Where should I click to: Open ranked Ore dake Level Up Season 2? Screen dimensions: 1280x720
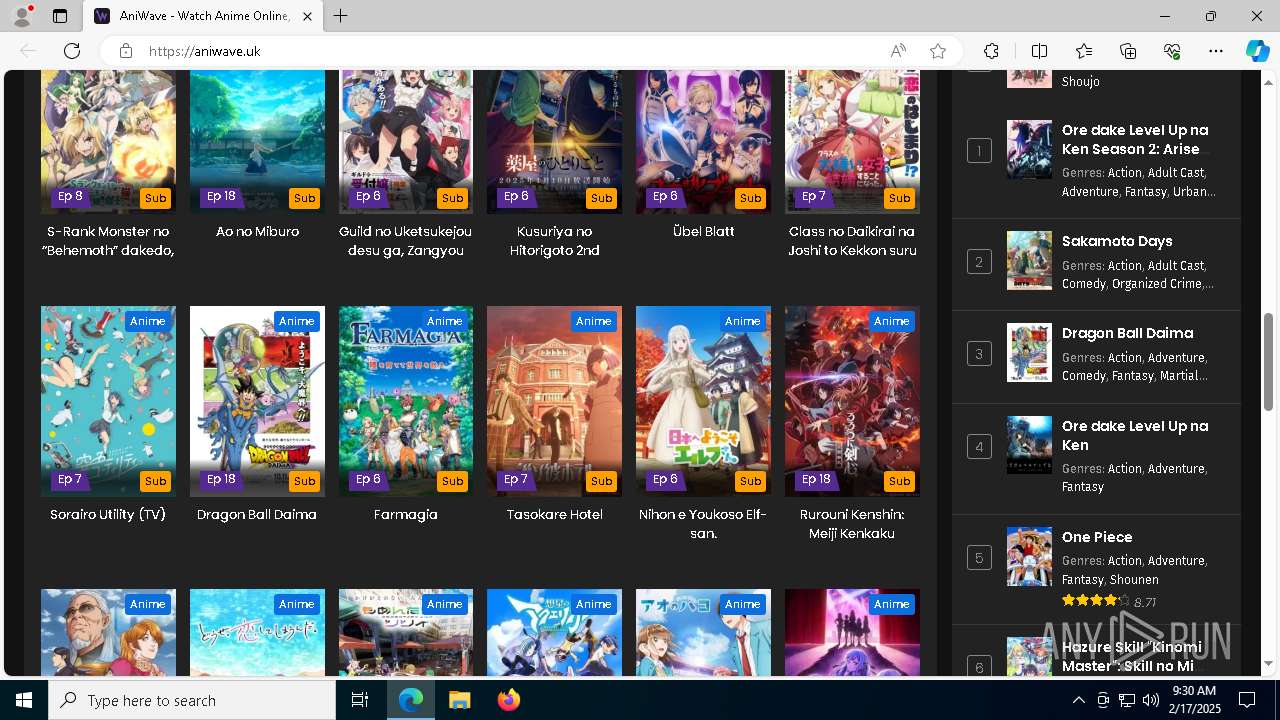(1135, 139)
